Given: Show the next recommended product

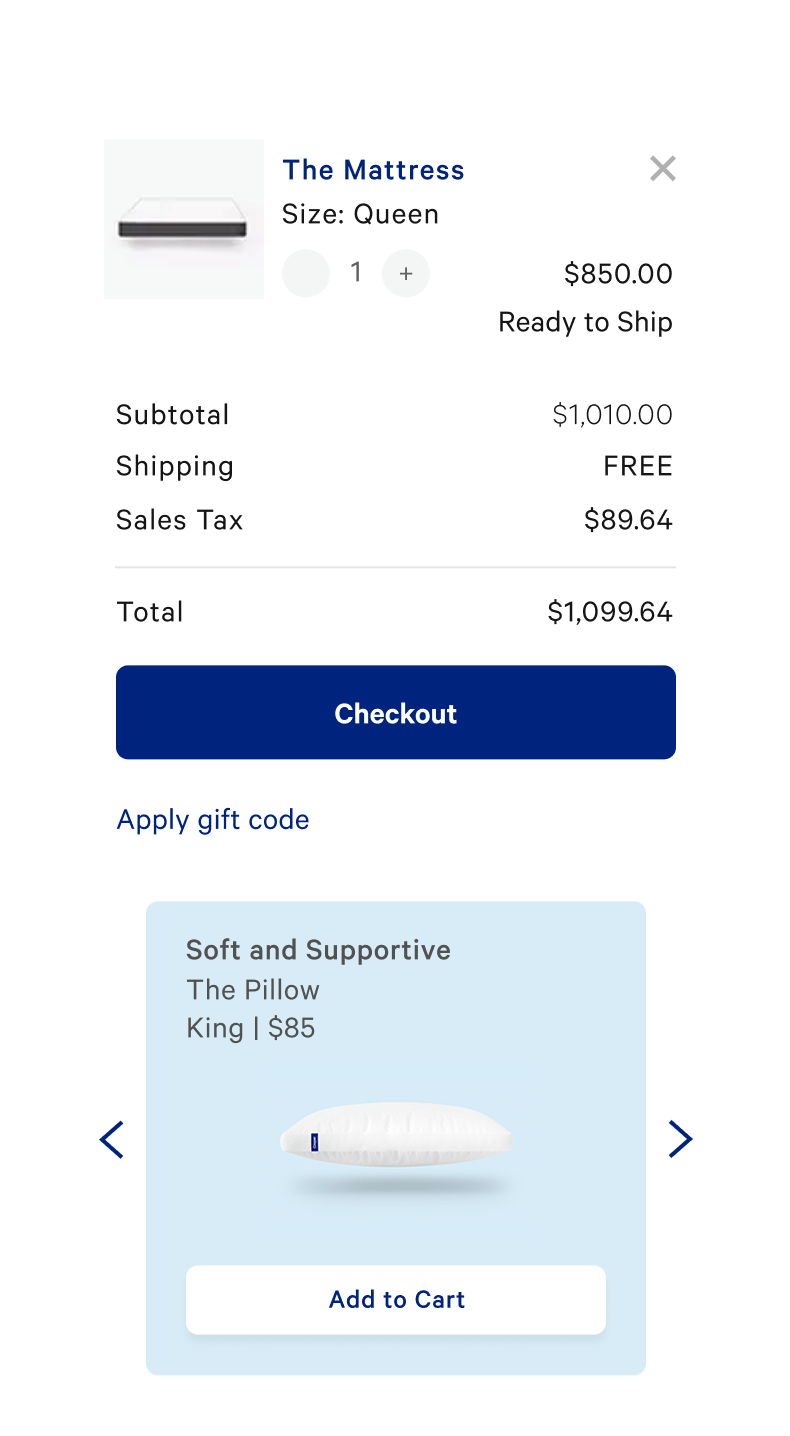Looking at the screenshot, I should 680,1139.
